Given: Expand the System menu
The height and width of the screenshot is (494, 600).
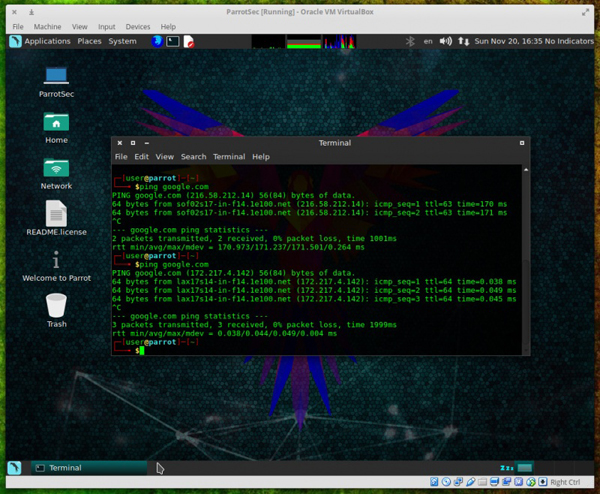Looking at the screenshot, I should (x=122, y=42).
